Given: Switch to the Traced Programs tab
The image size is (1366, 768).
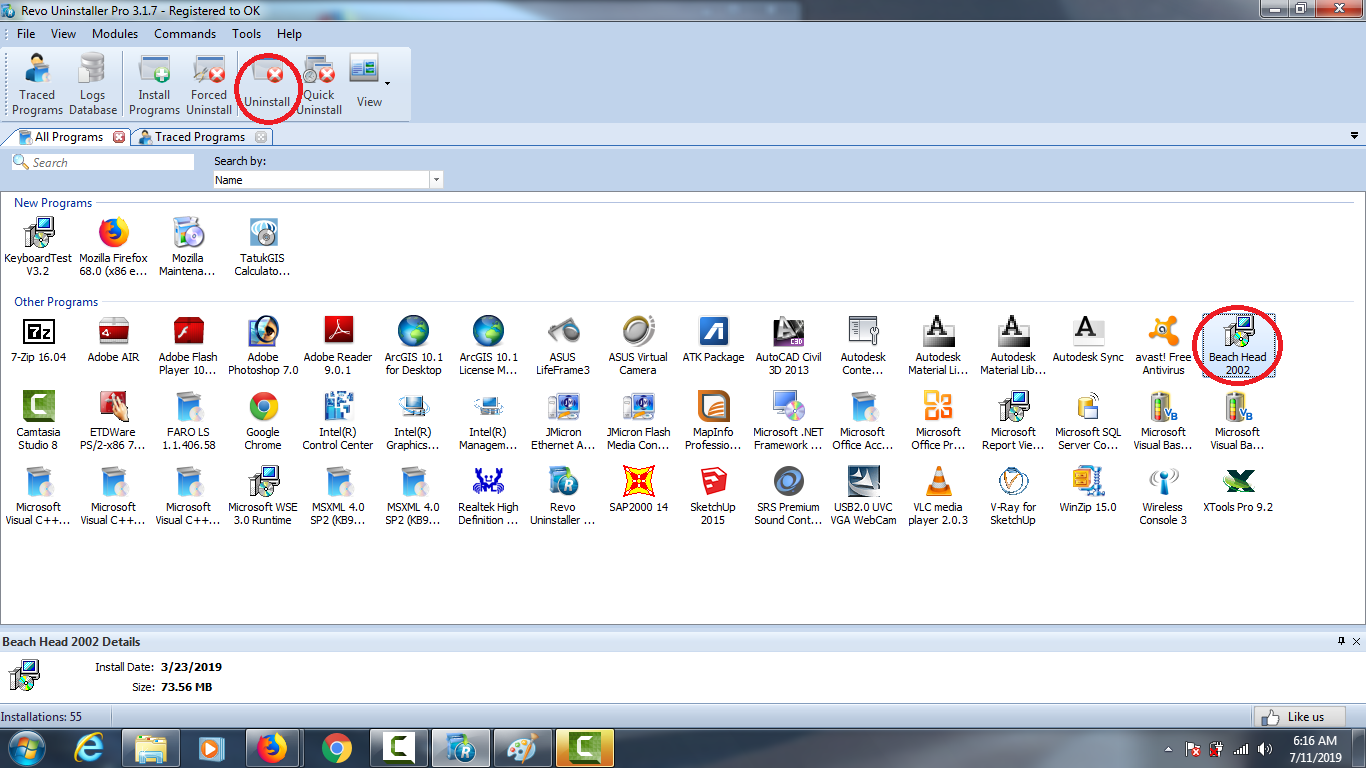Looking at the screenshot, I should pyautogui.click(x=201, y=137).
